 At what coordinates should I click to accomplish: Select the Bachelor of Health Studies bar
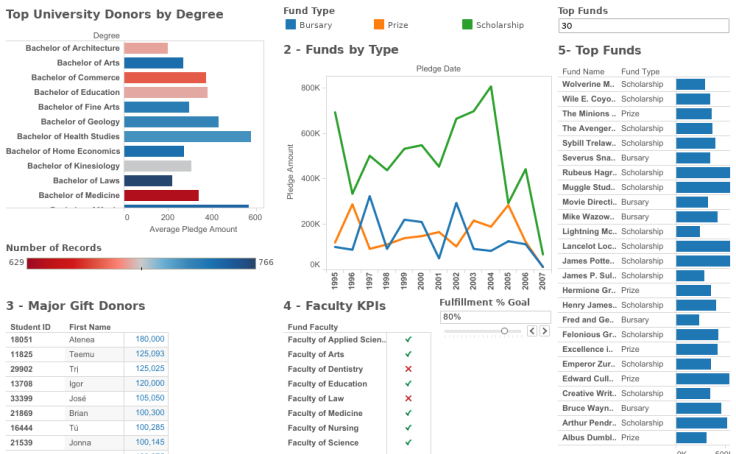point(187,136)
